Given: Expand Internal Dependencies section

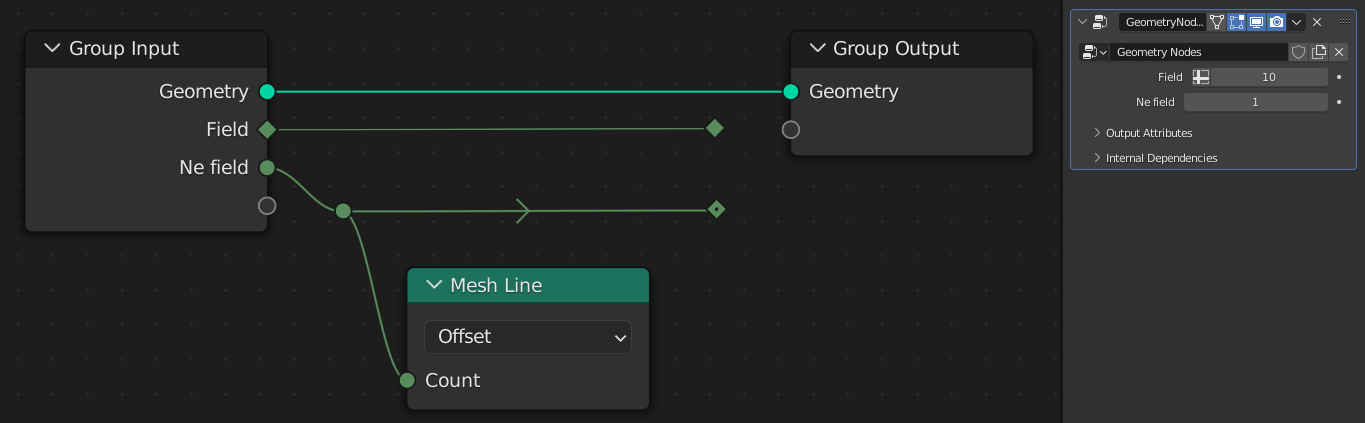Looking at the screenshot, I should [1161, 158].
